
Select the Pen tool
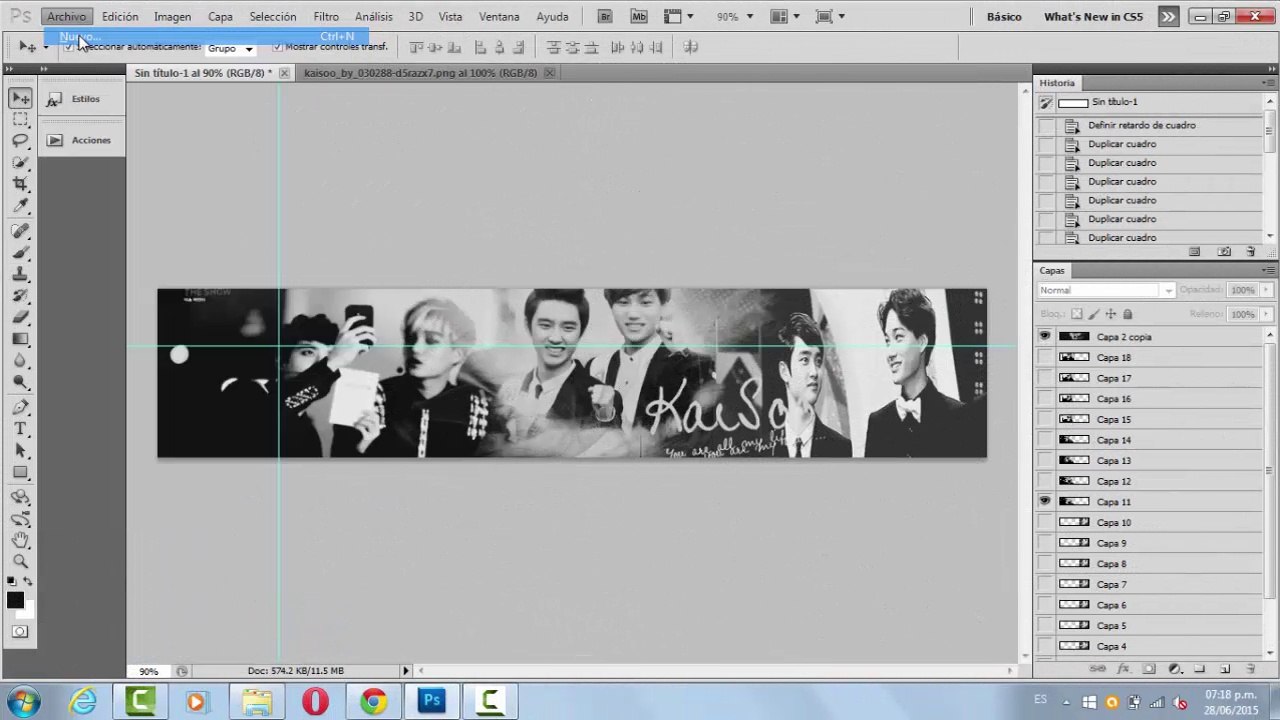pyautogui.click(x=20, y=407)
